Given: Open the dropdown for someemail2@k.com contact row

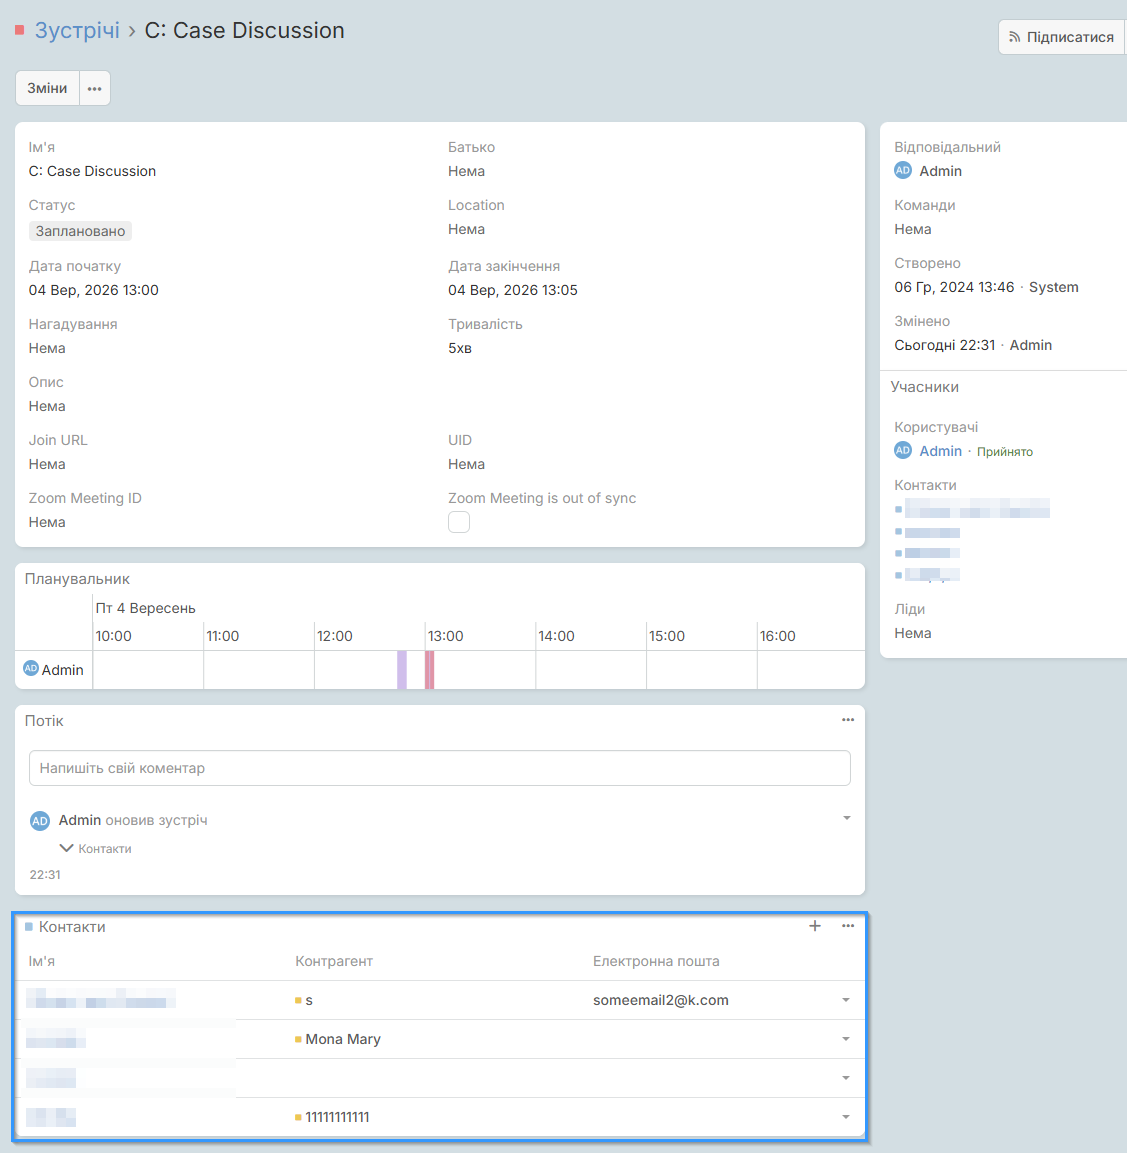Looking at the screenshot, I should click(846, 1000).
